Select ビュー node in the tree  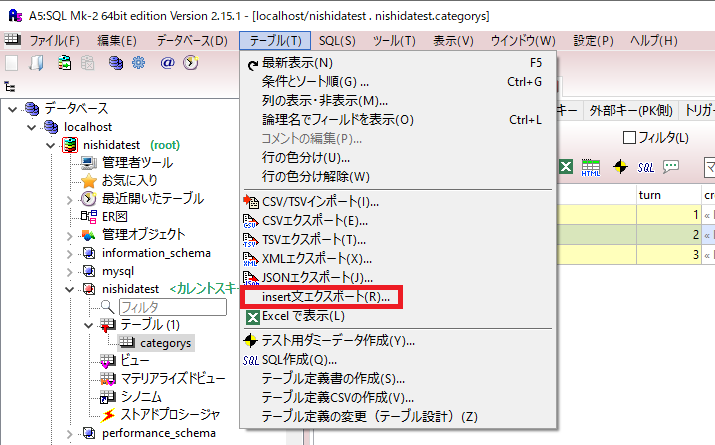(135, 361)
